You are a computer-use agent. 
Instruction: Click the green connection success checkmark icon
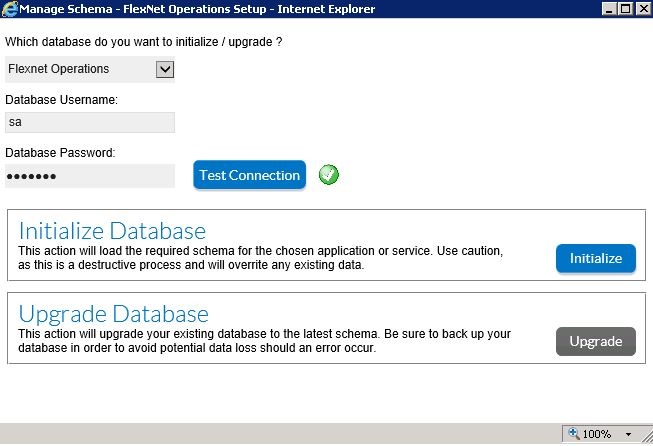[x=329, y=174]
